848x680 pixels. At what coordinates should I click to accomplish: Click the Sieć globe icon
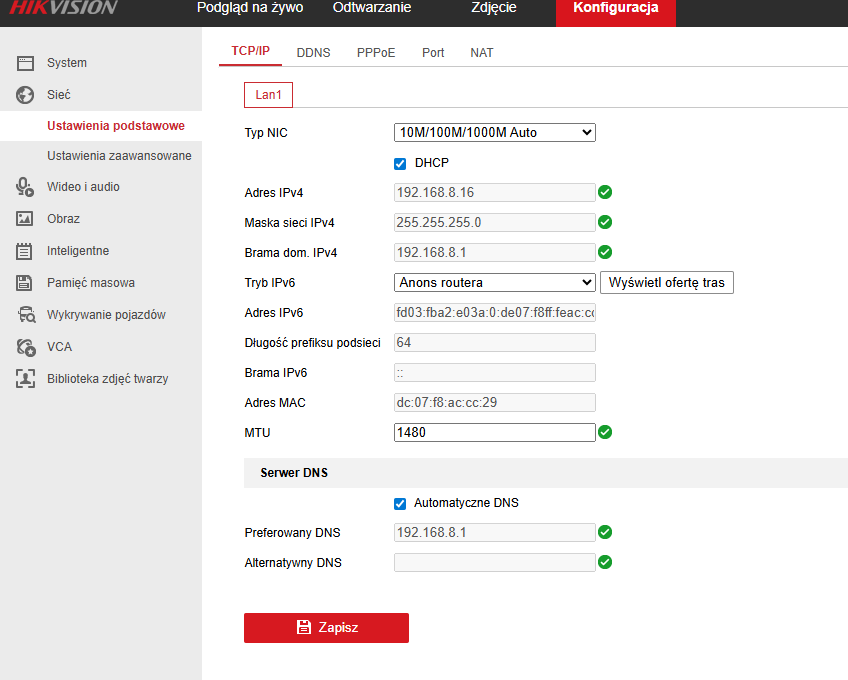pos(26,95)
